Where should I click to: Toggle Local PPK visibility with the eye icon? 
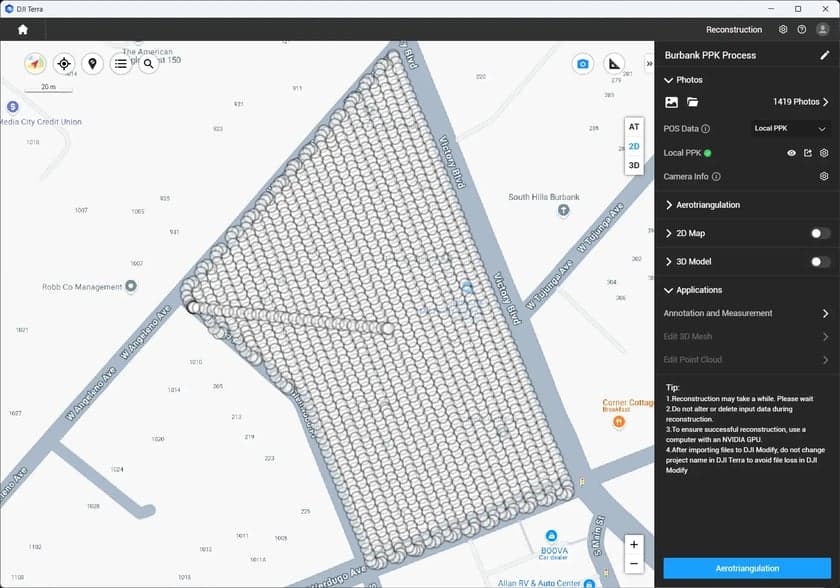point(793,152)
